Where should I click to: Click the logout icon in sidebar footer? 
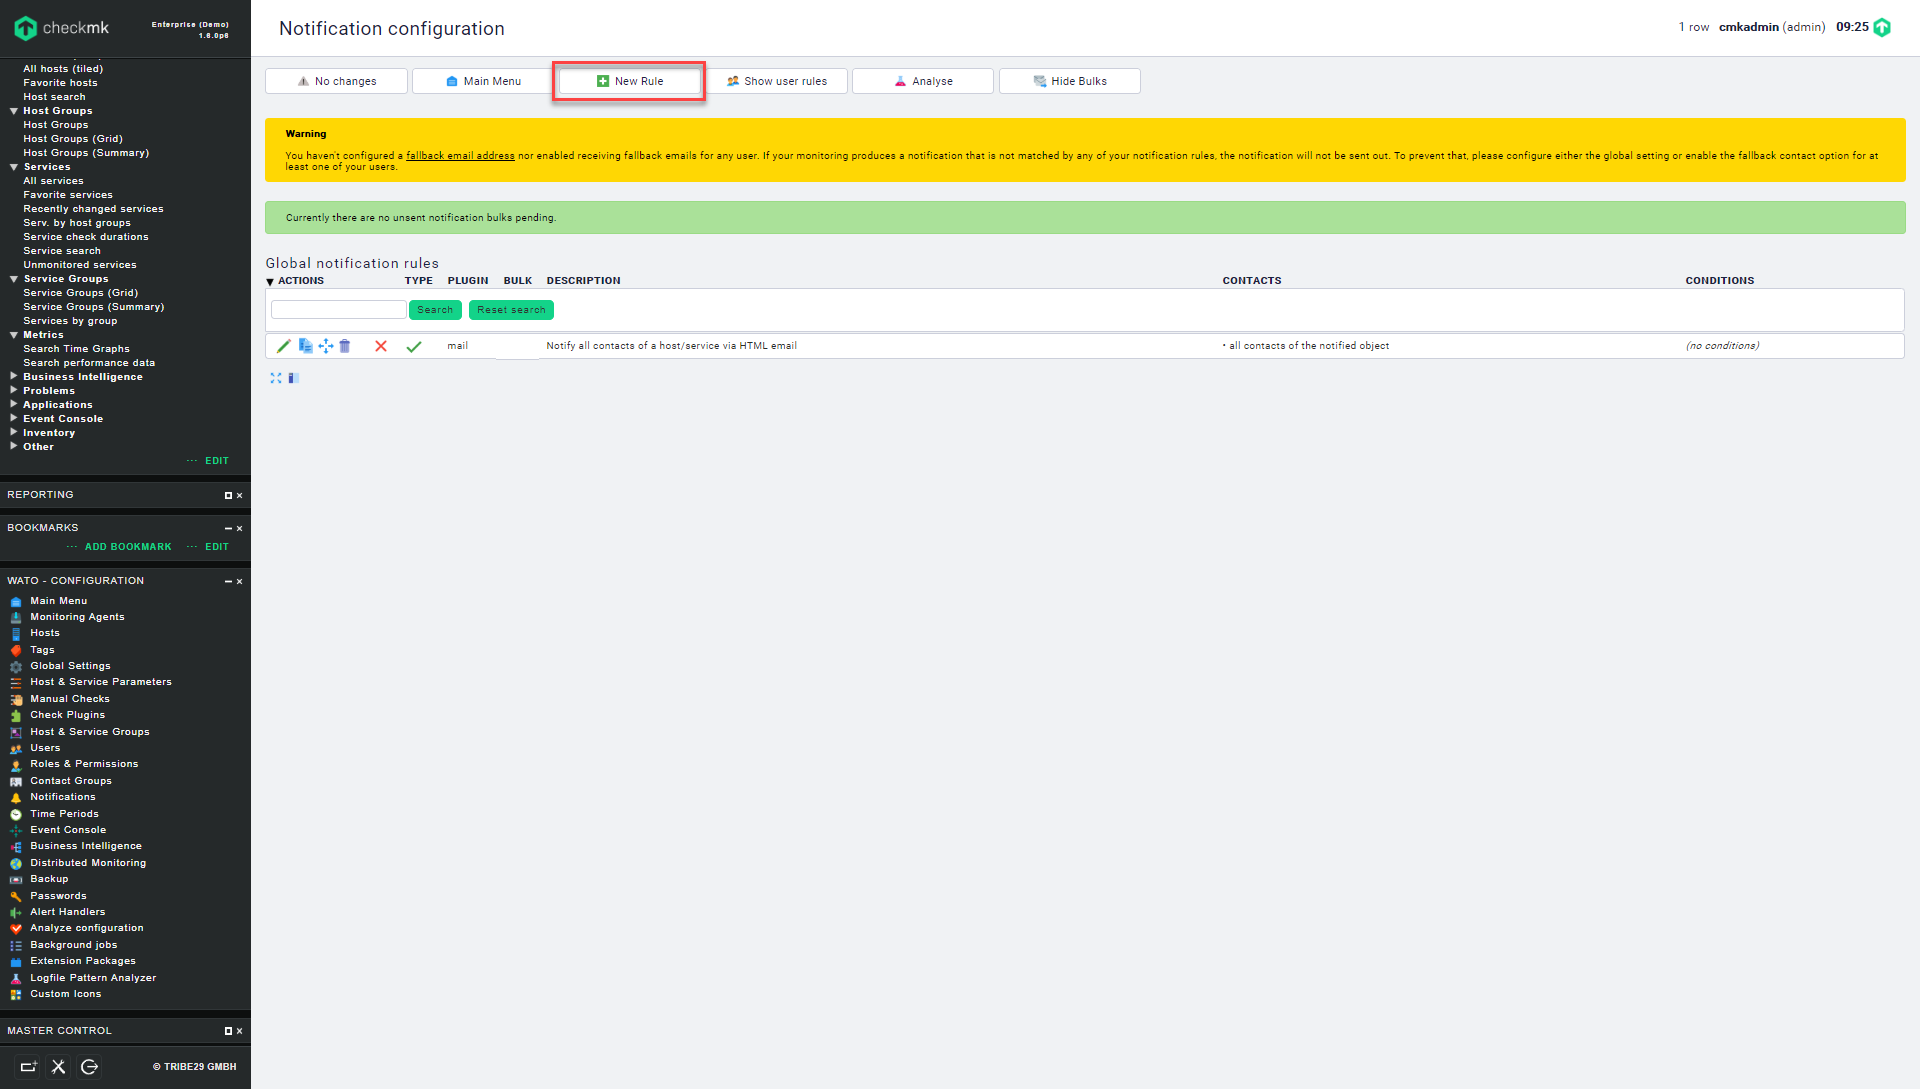89,1067
